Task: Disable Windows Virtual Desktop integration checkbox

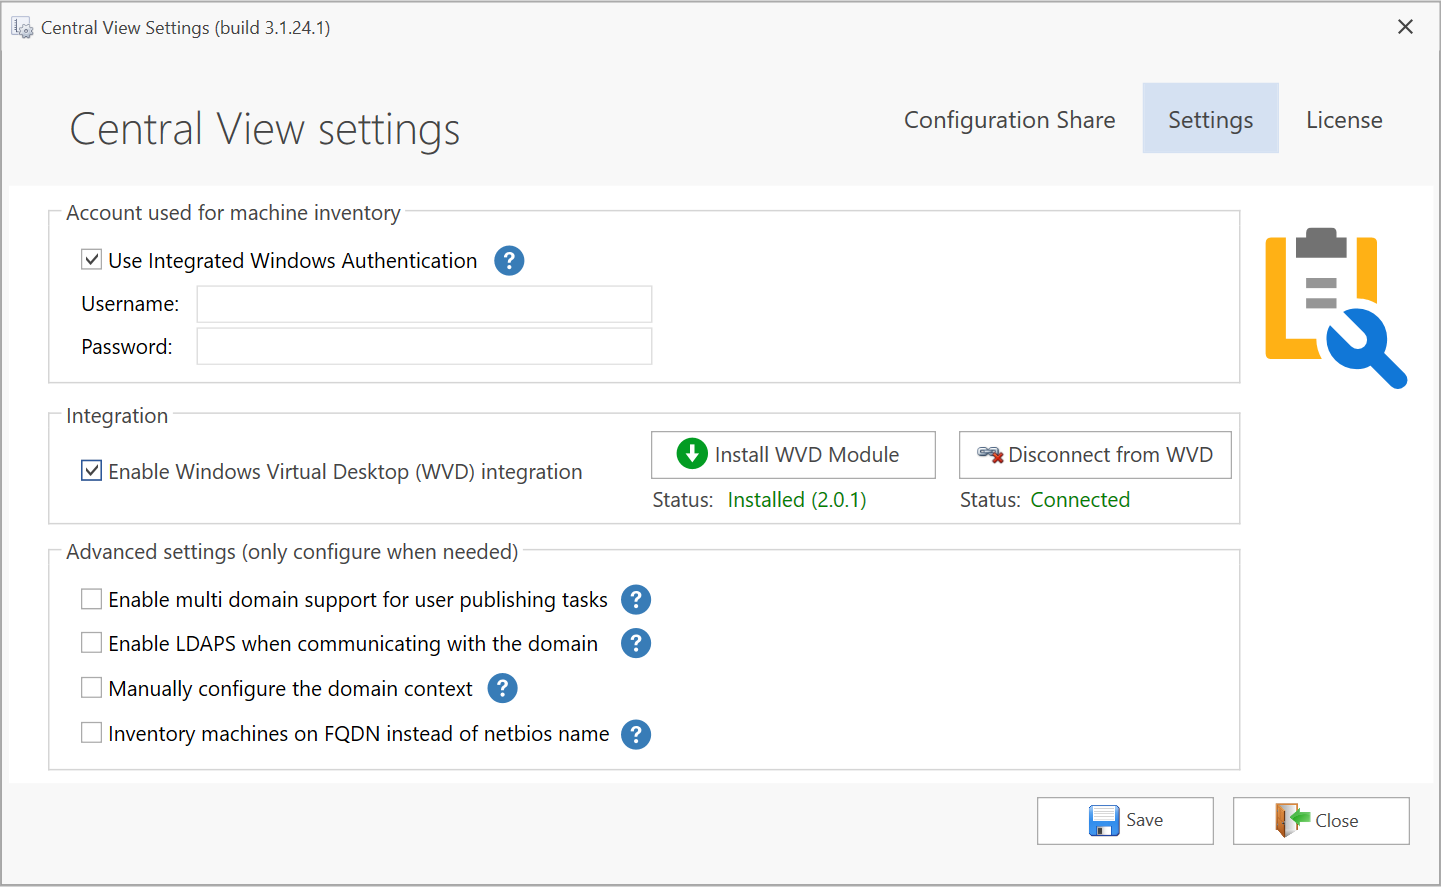Action: pyautogui.click(x=92, y=471)
